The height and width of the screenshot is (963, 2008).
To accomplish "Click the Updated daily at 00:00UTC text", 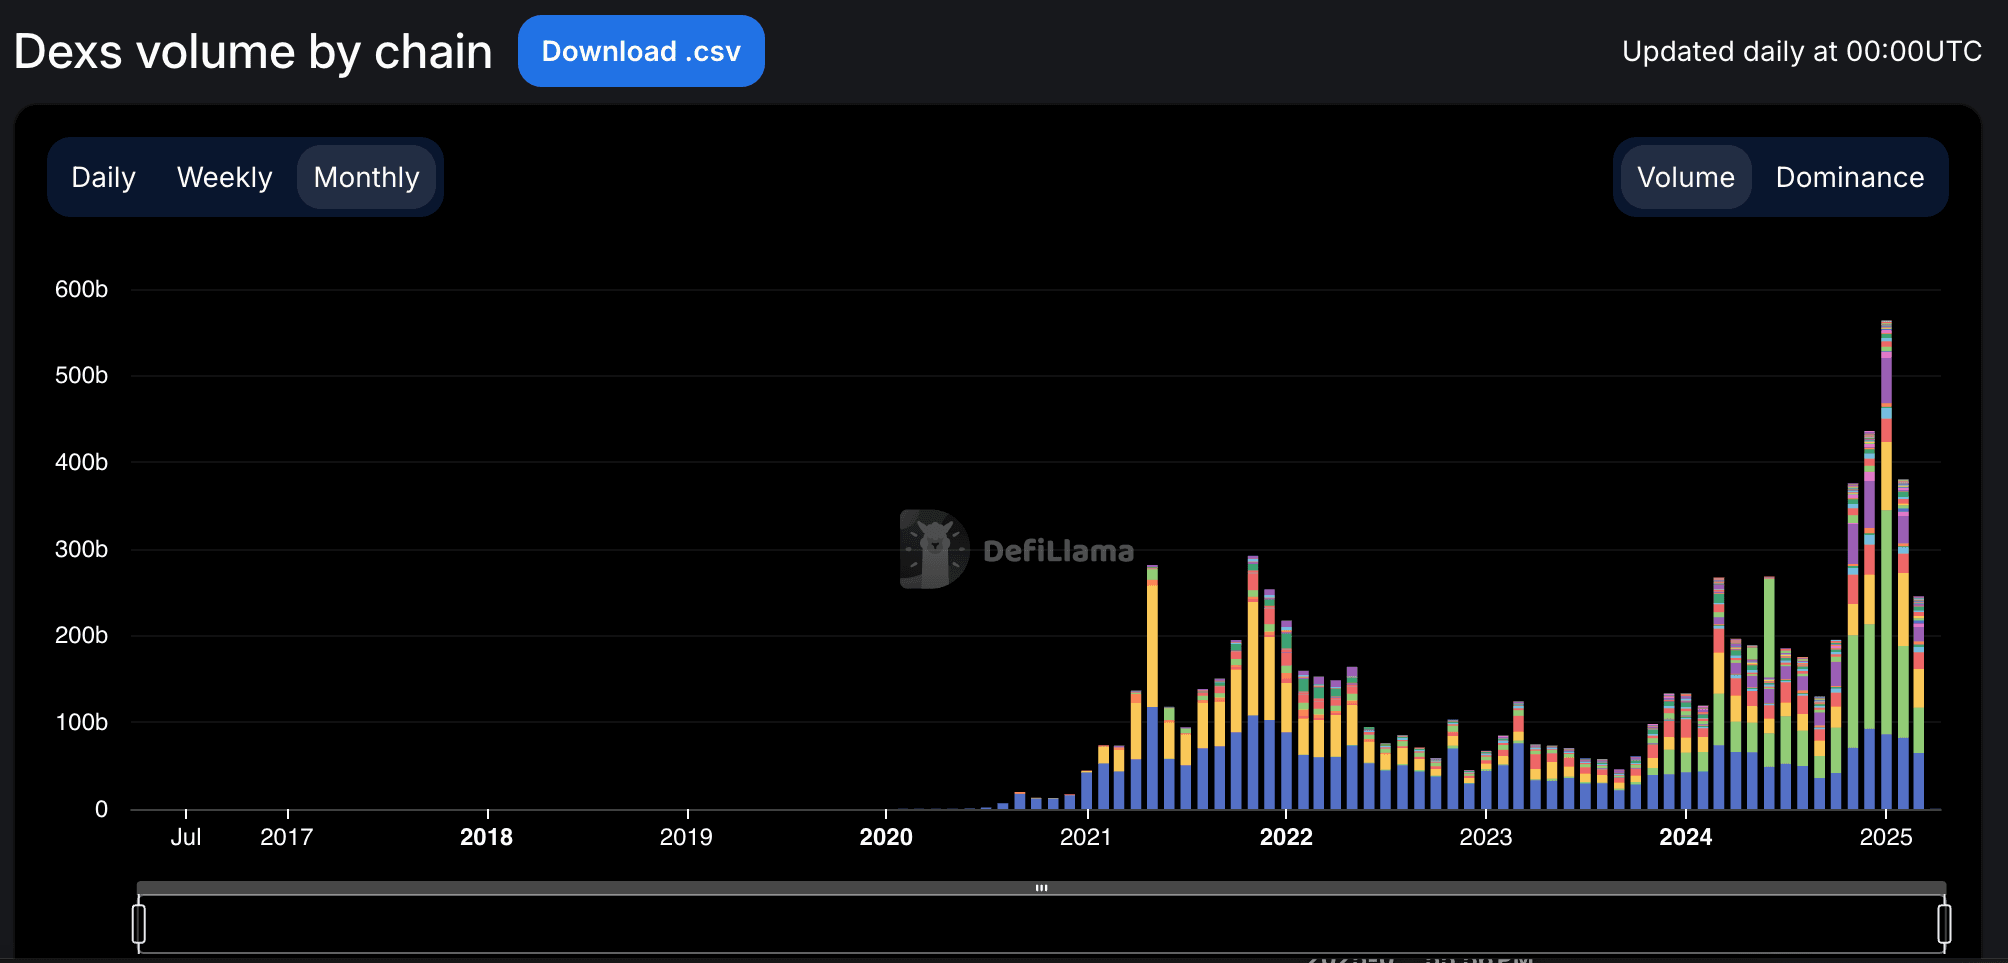I will tap(1802, 50).
